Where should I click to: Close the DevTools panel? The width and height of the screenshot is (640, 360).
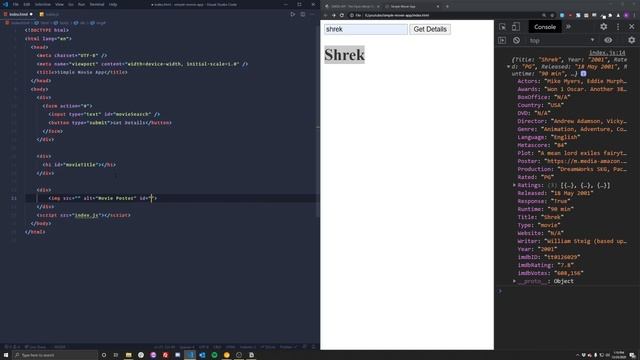(x=632, y=27)
